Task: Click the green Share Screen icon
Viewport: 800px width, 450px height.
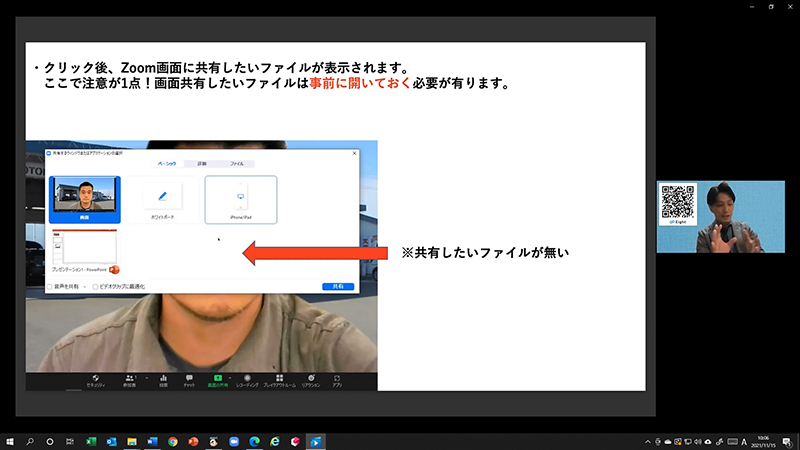Action: pos(217,378)
